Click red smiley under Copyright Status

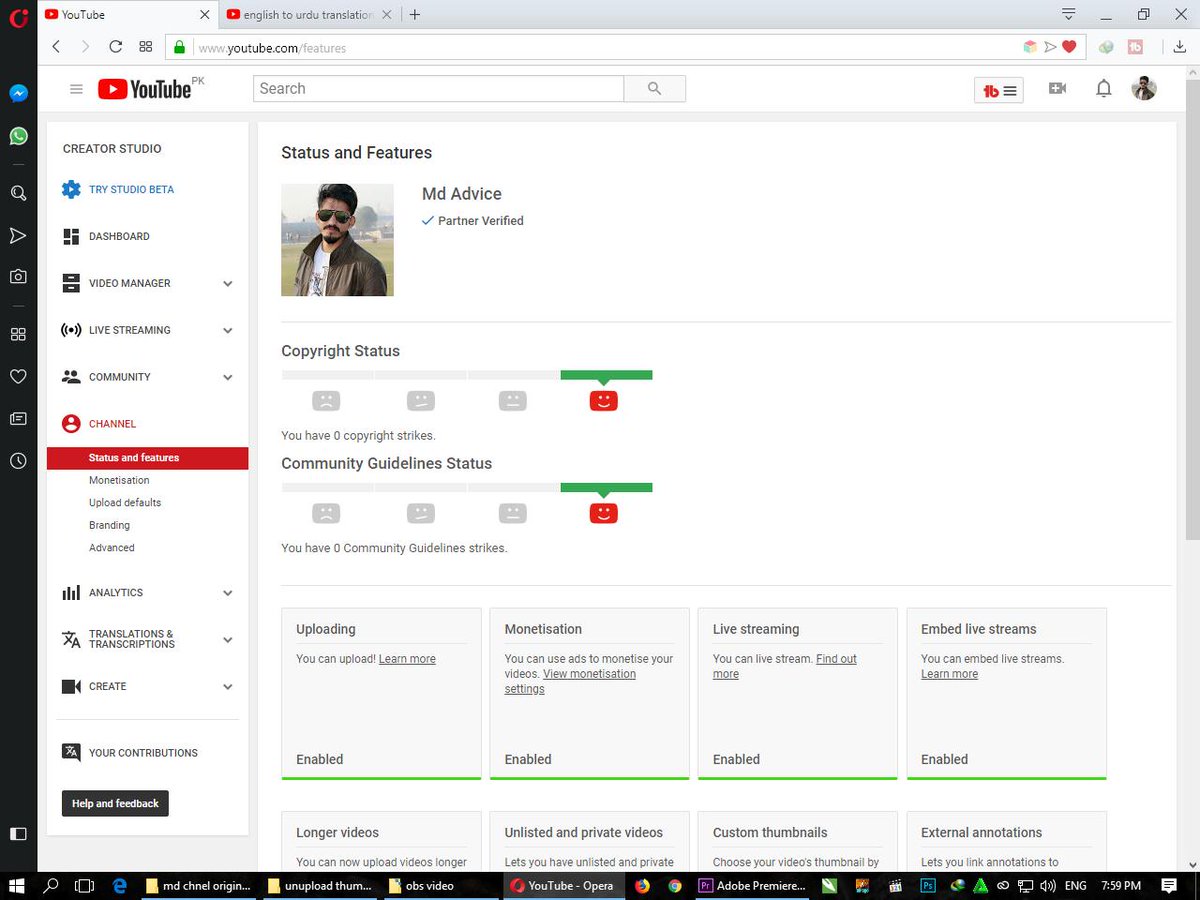603,401
